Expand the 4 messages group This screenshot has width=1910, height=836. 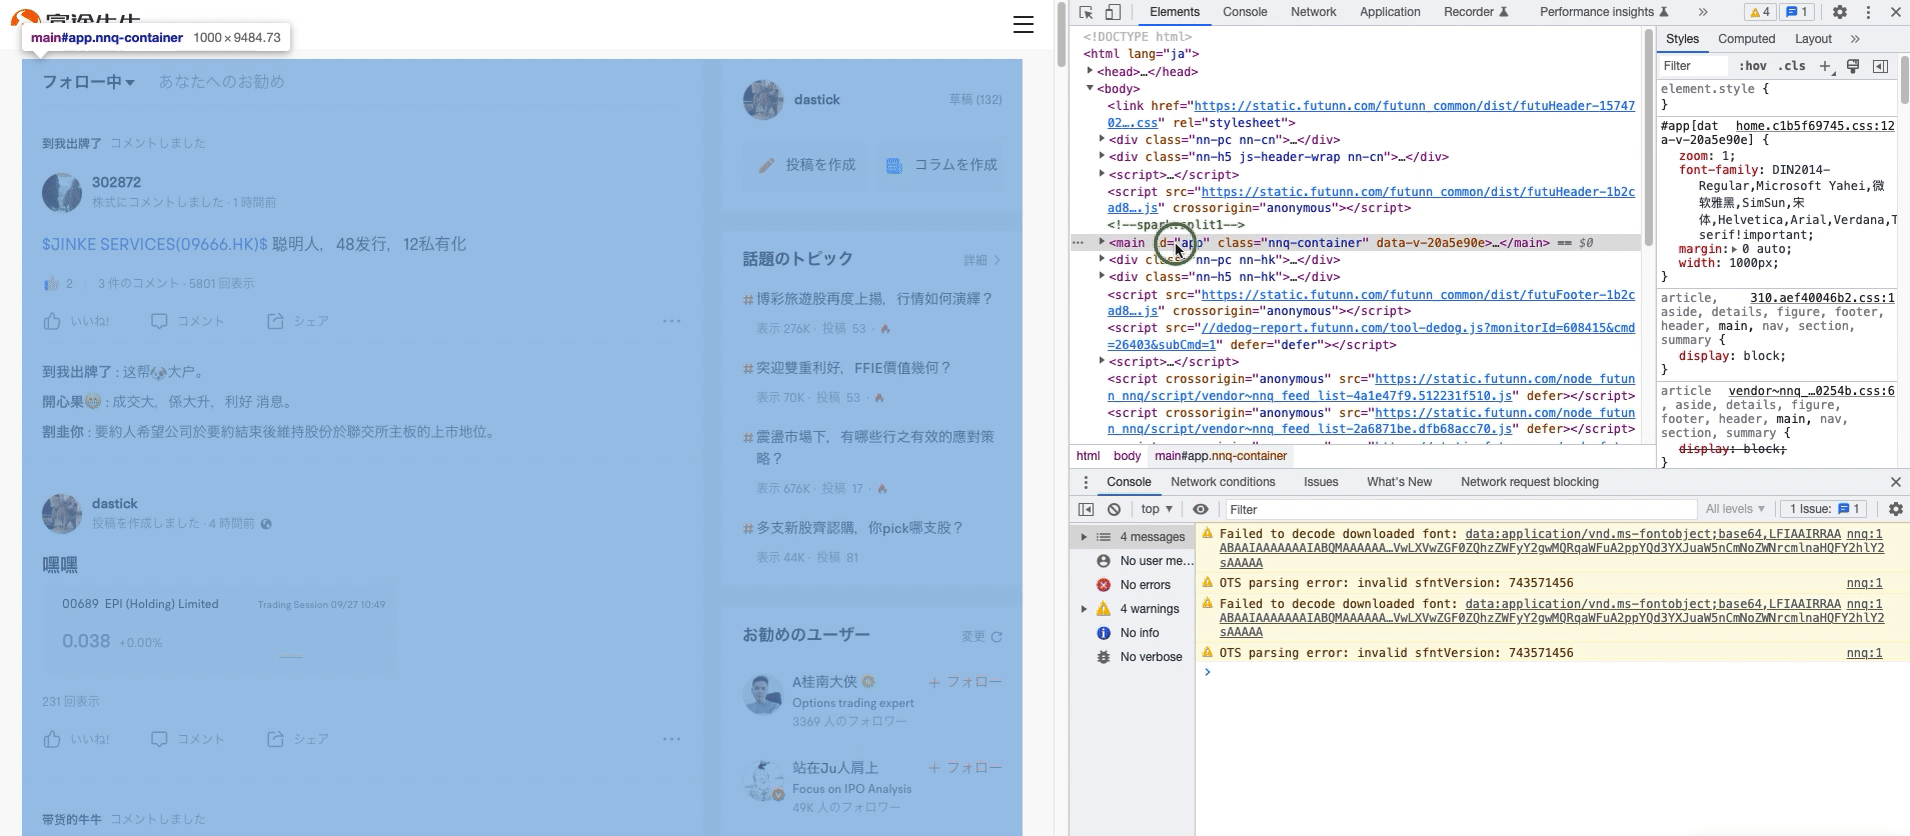[1084, 537]
